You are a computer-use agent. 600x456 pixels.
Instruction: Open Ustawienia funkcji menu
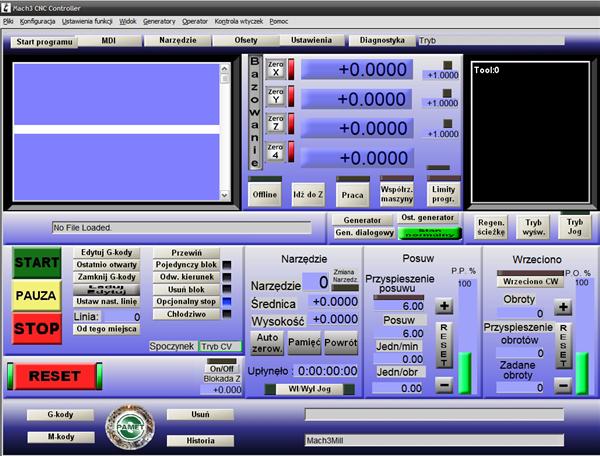click(x=87, y=21)
